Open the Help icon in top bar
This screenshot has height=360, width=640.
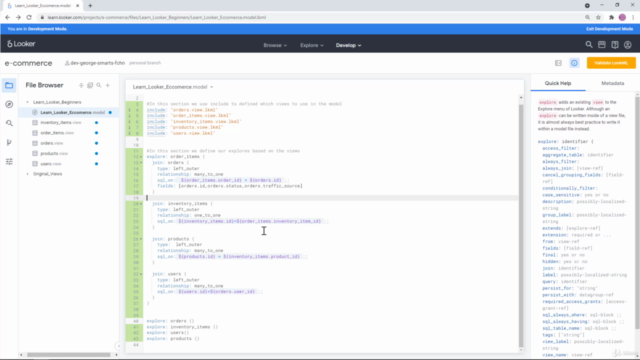pyautogui.click(x=615, y=45)
